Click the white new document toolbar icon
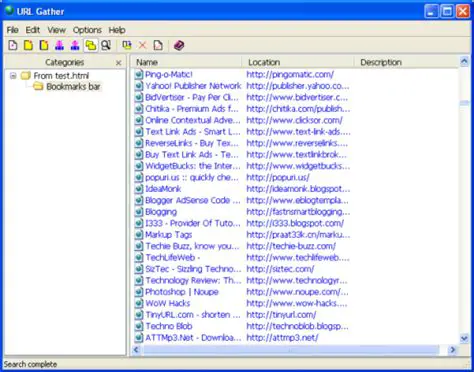474x372 pixels. (13, 45)
